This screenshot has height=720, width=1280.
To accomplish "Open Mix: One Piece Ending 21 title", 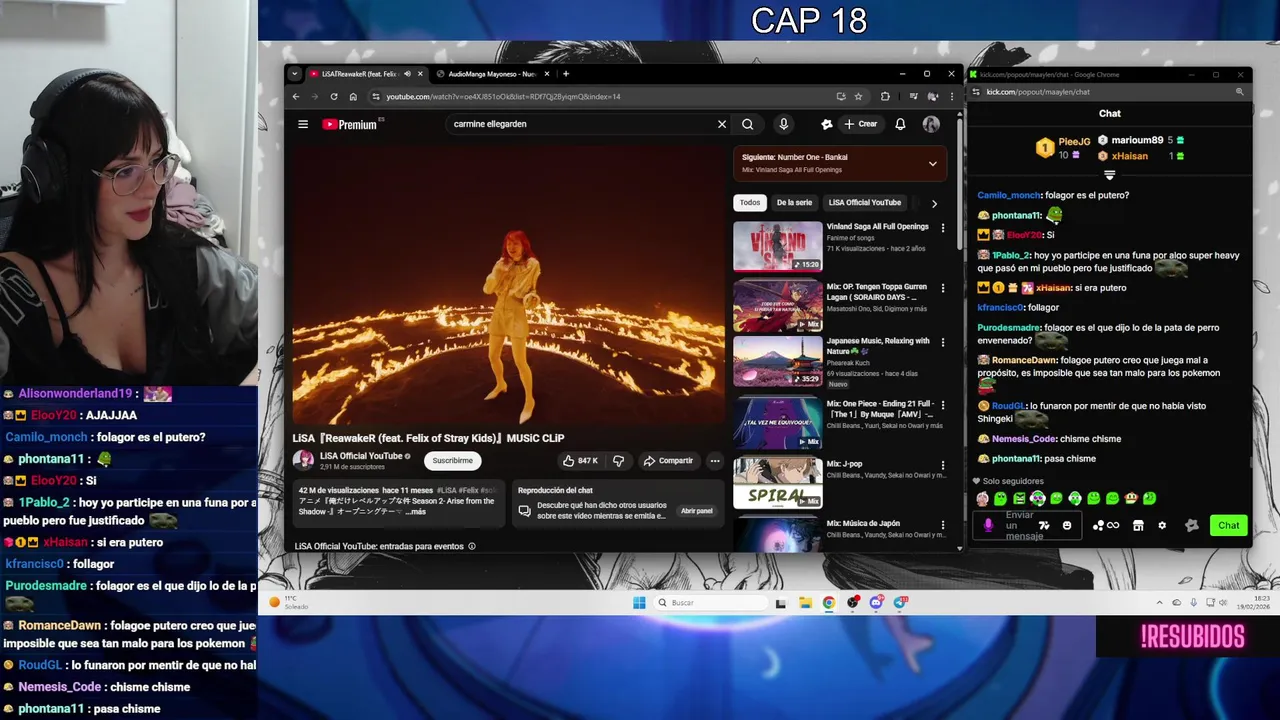I will click(x=880, y=408).
